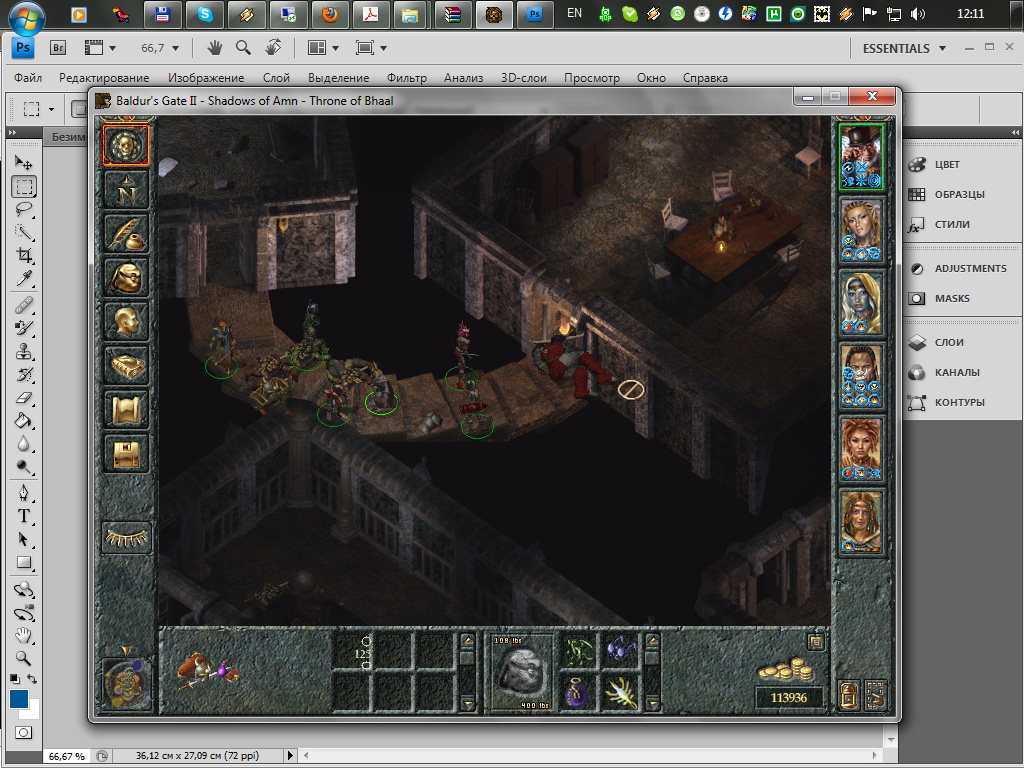Open the priest scroll button in game
Image resolution: width=1024 pixels, height=768 pixels.
(x=126, y=409)
